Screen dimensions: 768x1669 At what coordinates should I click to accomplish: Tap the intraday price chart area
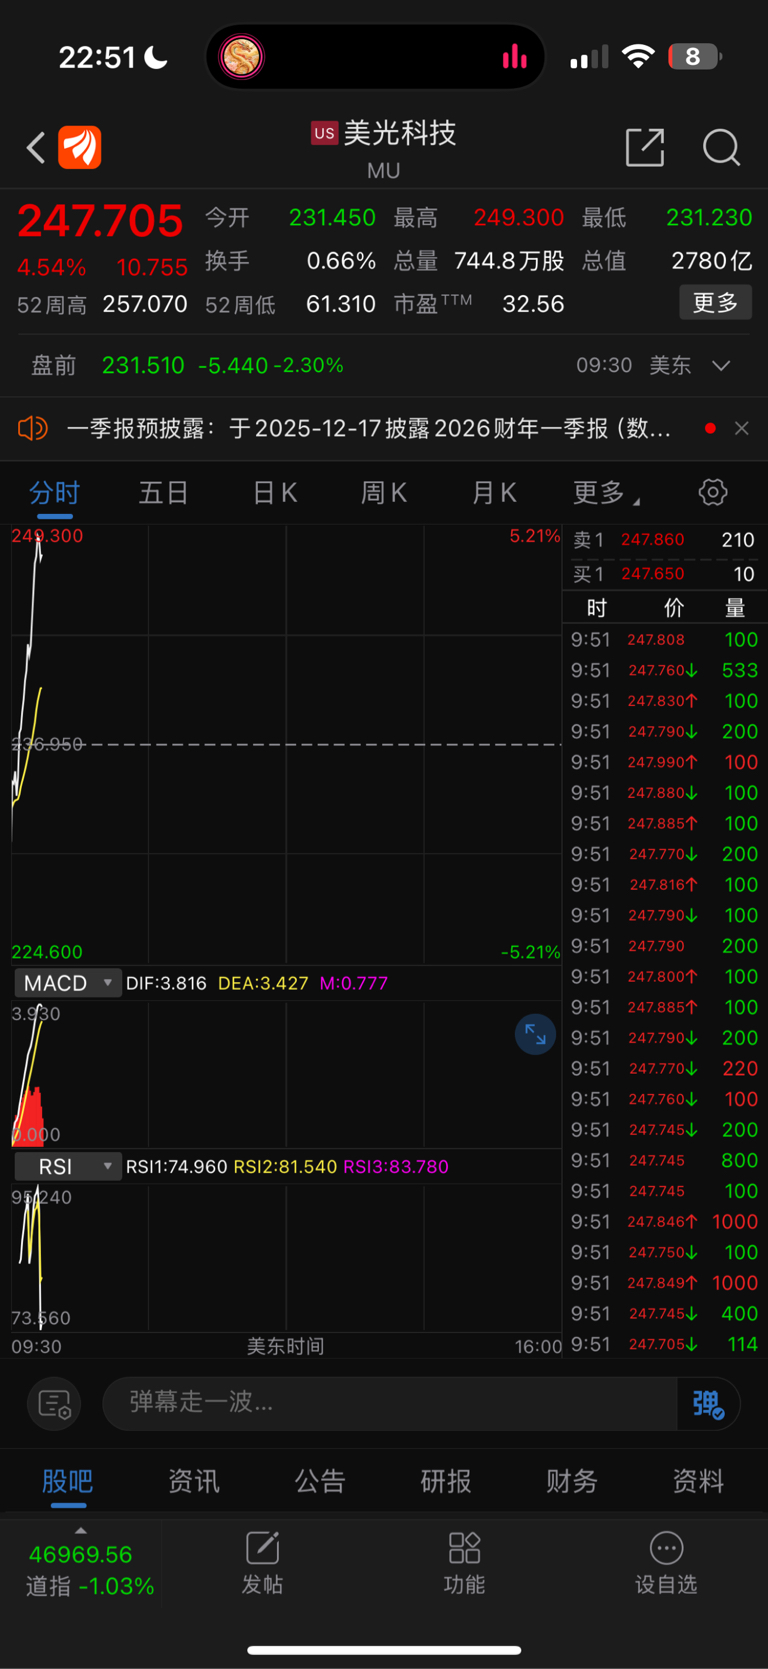pyautogui.click(x=286, y=744)
